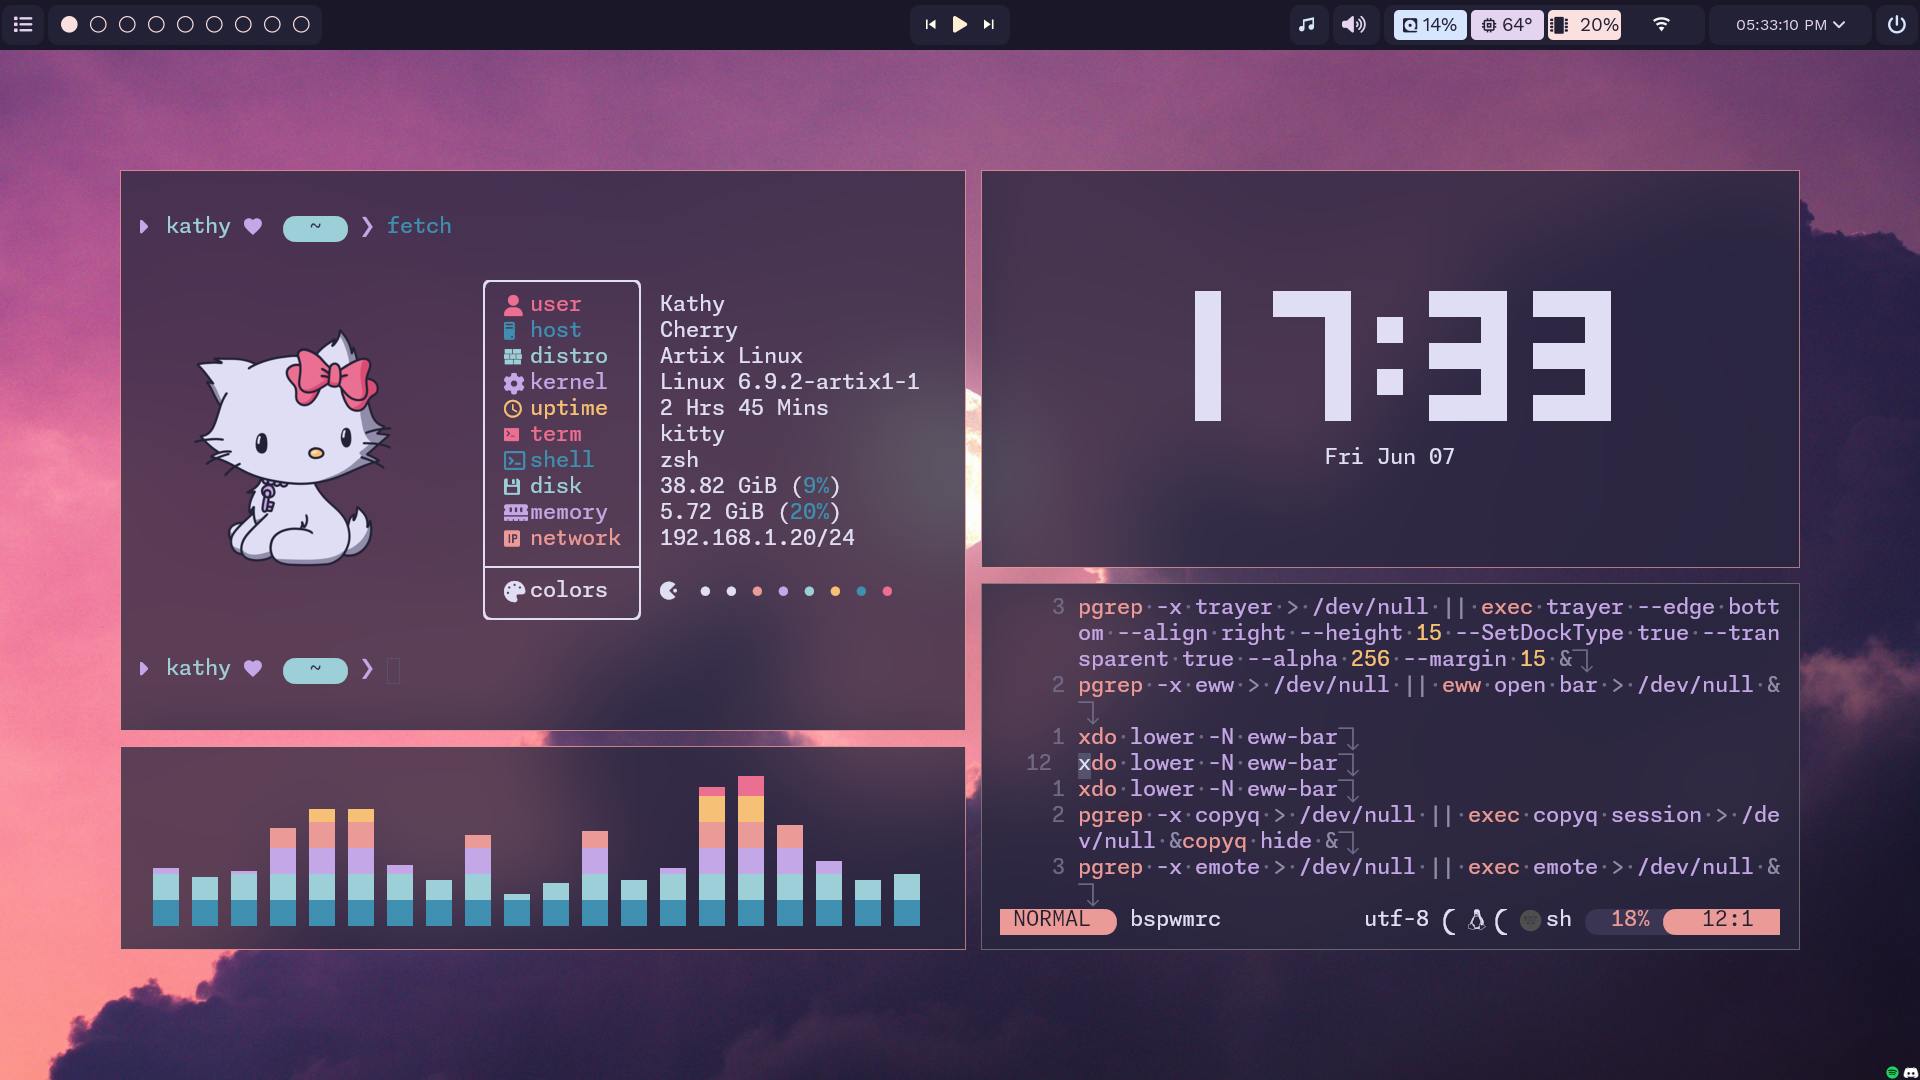Expand the clock dropdown chevron
Screen dimensions: 1920x1080
pos(1839,24)
